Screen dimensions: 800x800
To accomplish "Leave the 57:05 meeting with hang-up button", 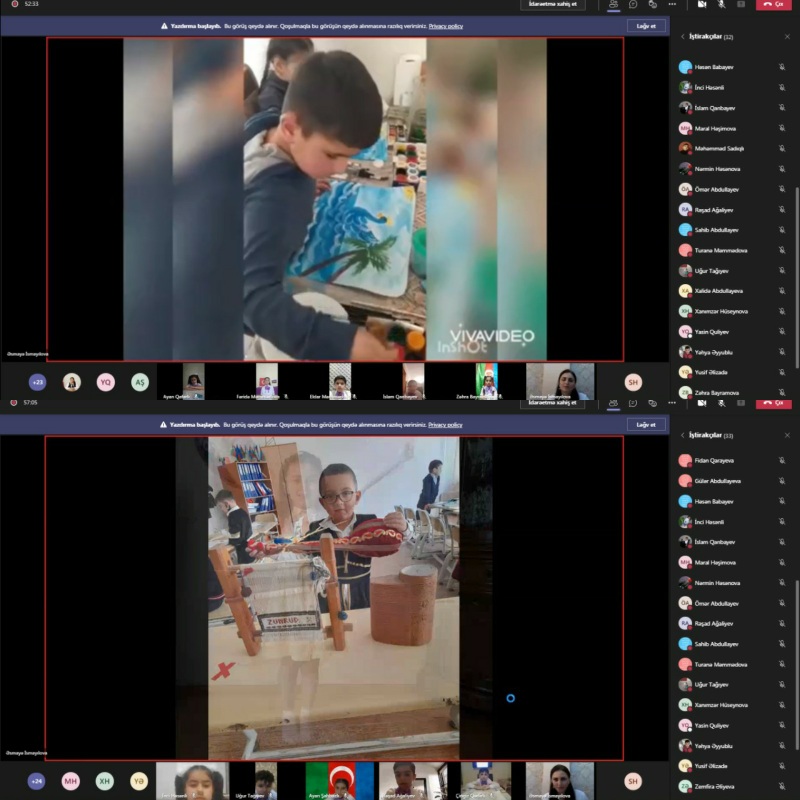I will point(773,403).
